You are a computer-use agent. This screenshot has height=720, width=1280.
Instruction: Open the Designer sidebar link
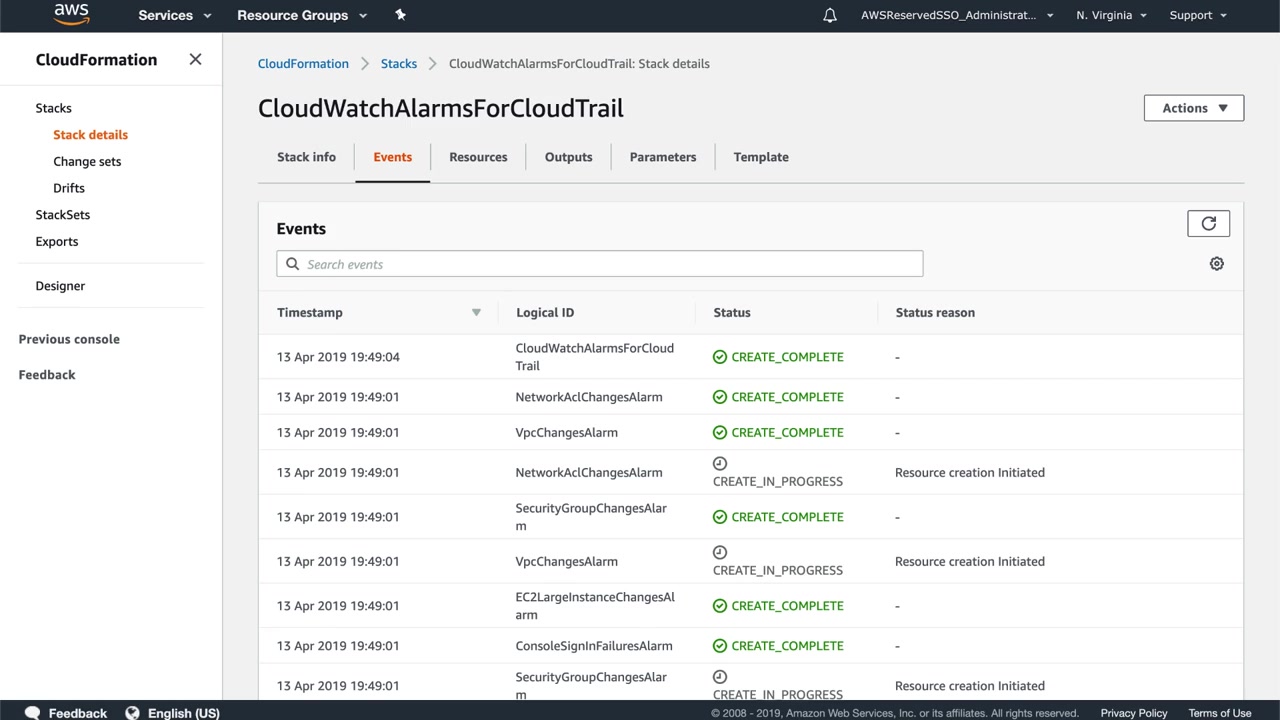click(x=60, y=286)
